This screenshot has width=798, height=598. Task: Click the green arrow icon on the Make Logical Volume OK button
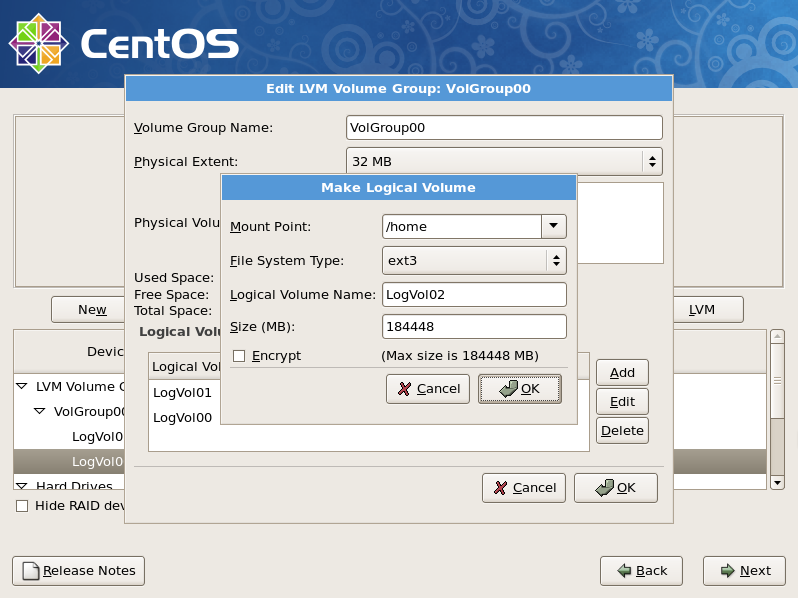pos(508,389)
